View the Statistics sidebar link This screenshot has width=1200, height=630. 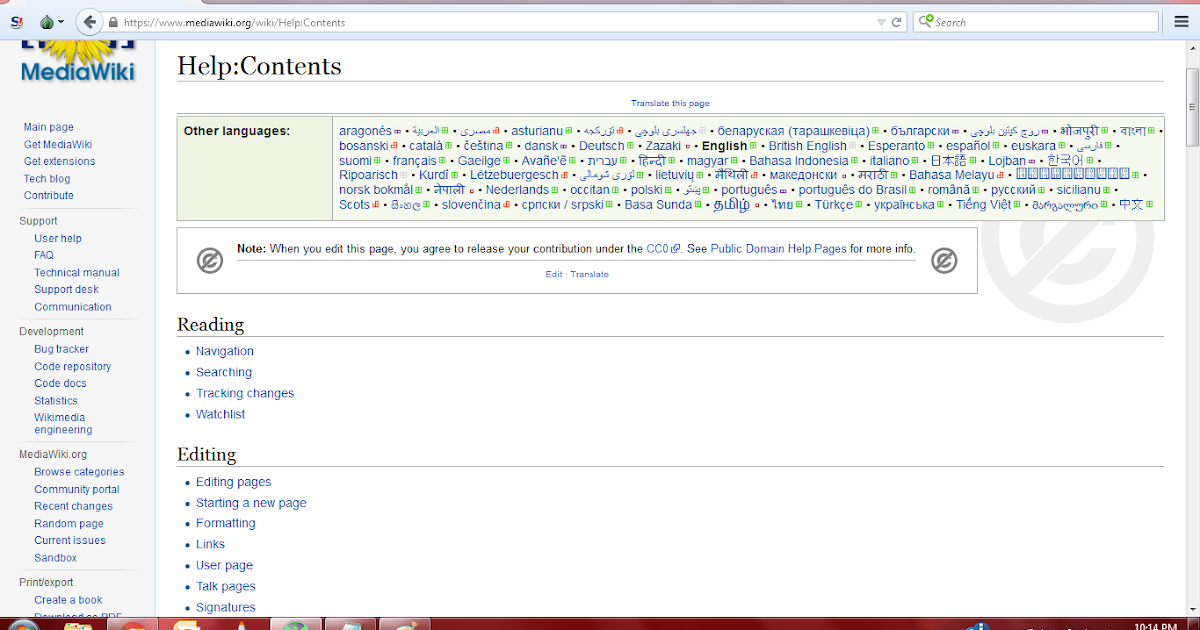coord(56,400)
